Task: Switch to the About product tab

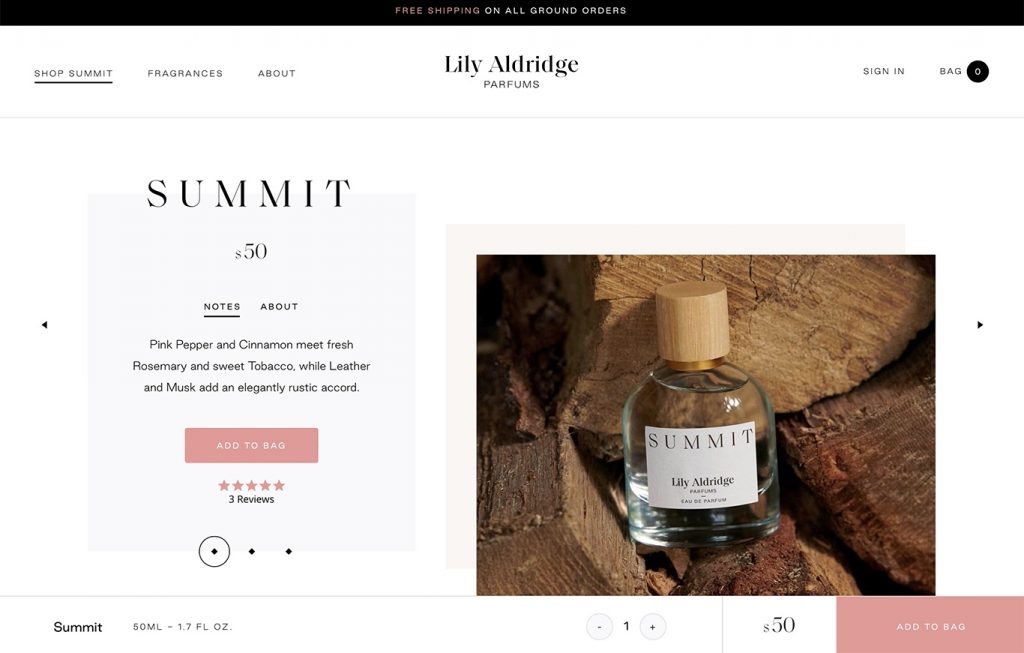Action: click(x=279, y=307)
